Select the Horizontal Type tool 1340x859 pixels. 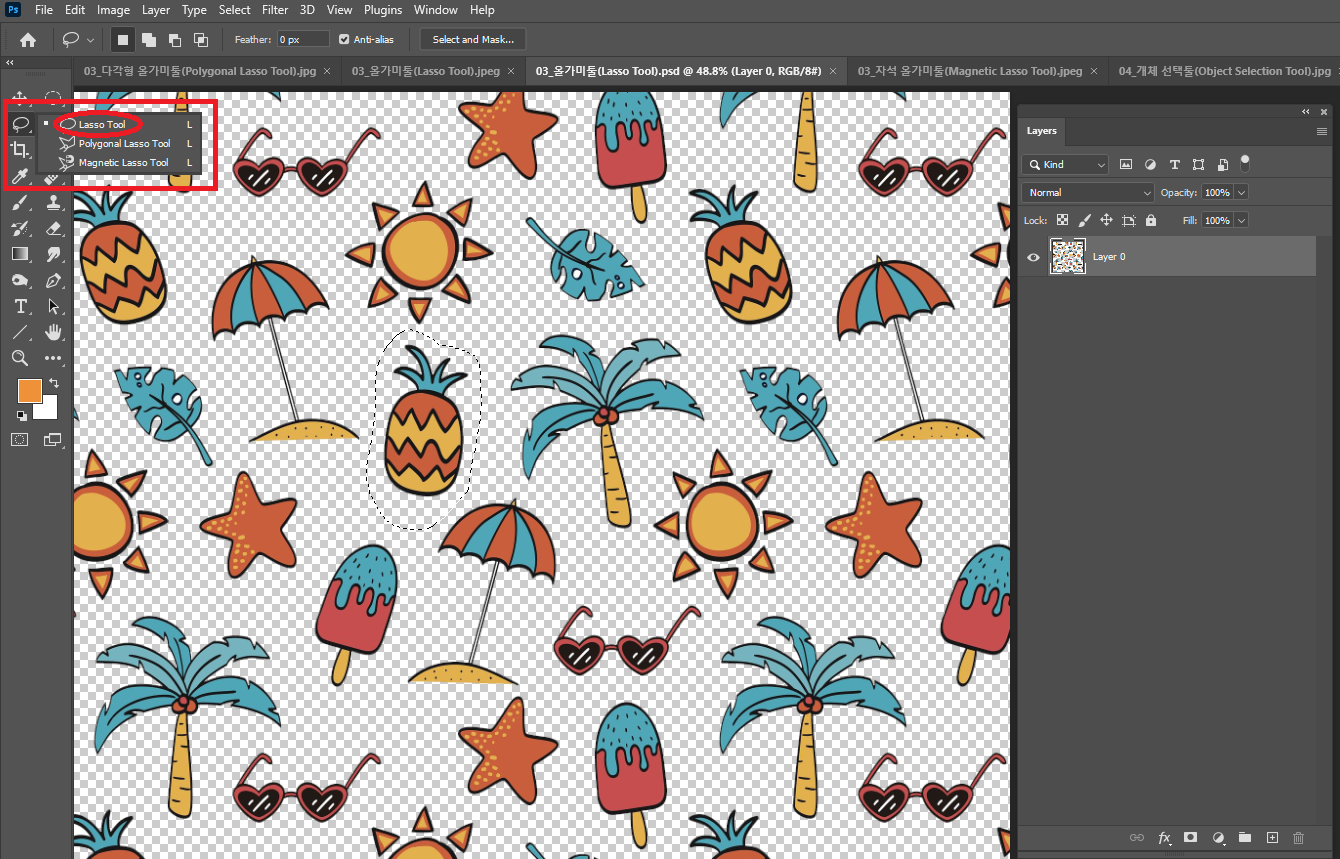point(20,306)
